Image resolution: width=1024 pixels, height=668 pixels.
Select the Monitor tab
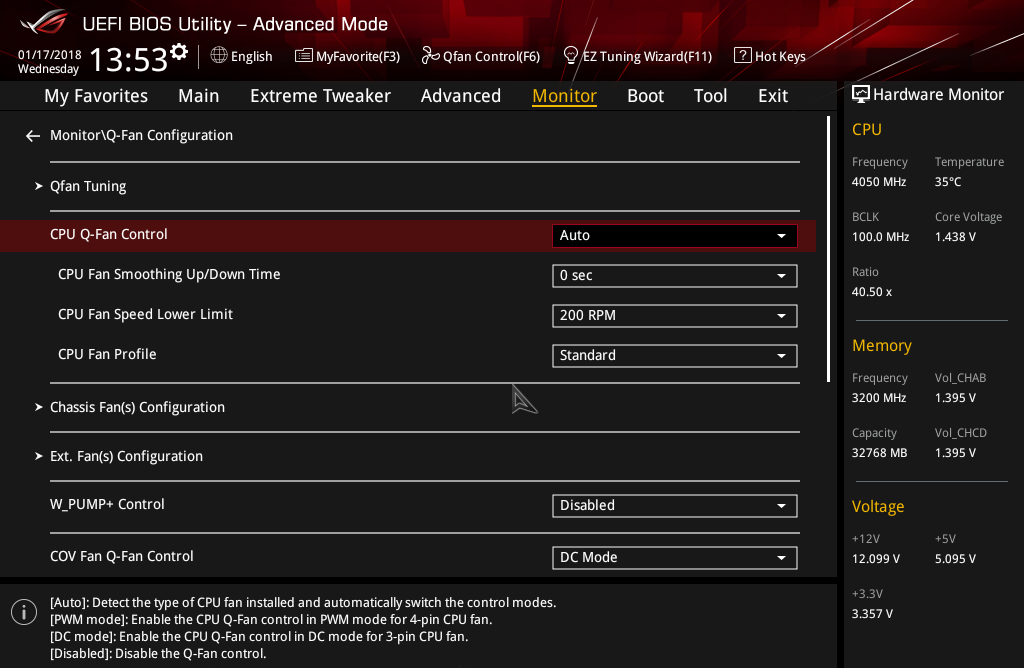[564, 96]
